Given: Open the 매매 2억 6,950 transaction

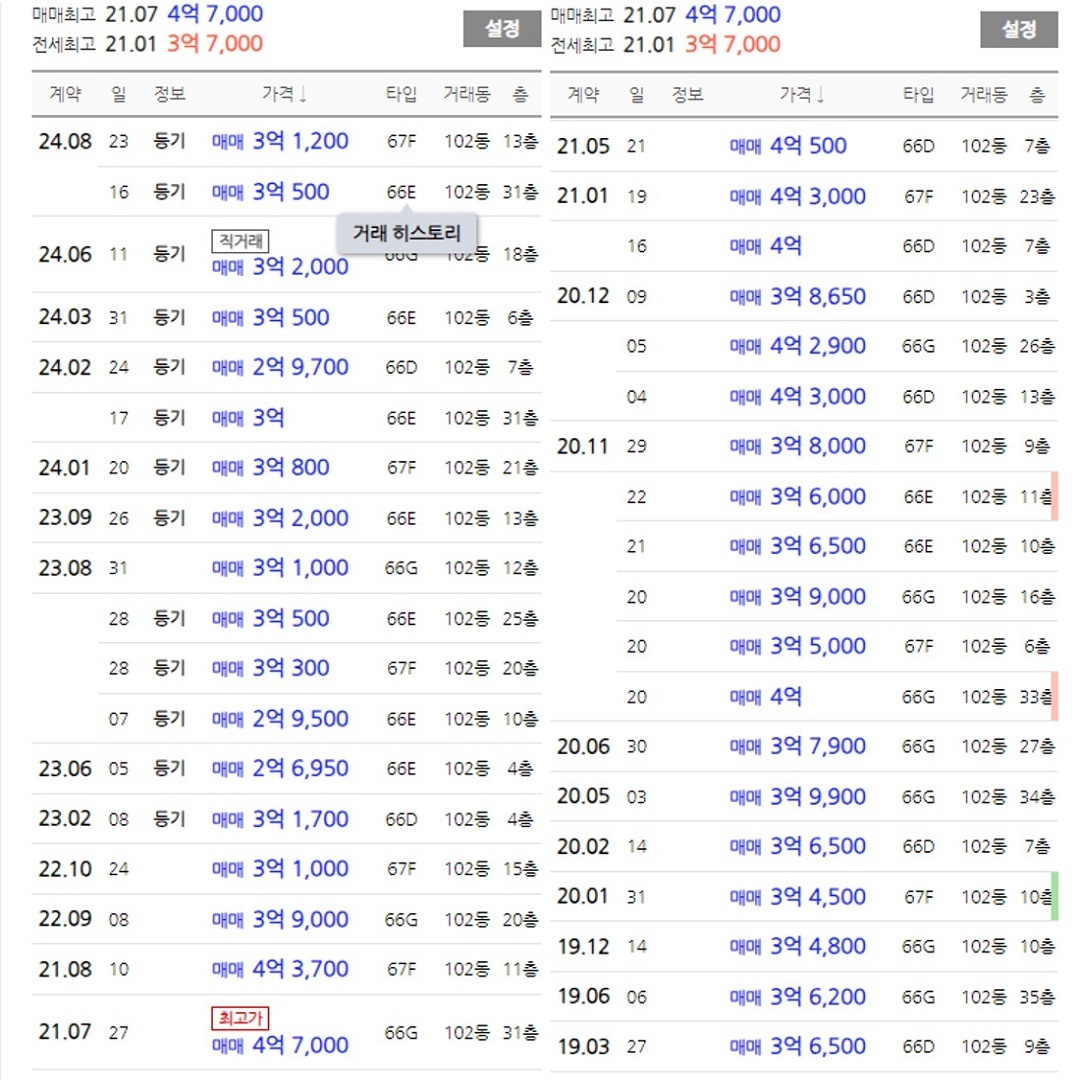Looking at the screenshot, I should click(x=280, y=769).
